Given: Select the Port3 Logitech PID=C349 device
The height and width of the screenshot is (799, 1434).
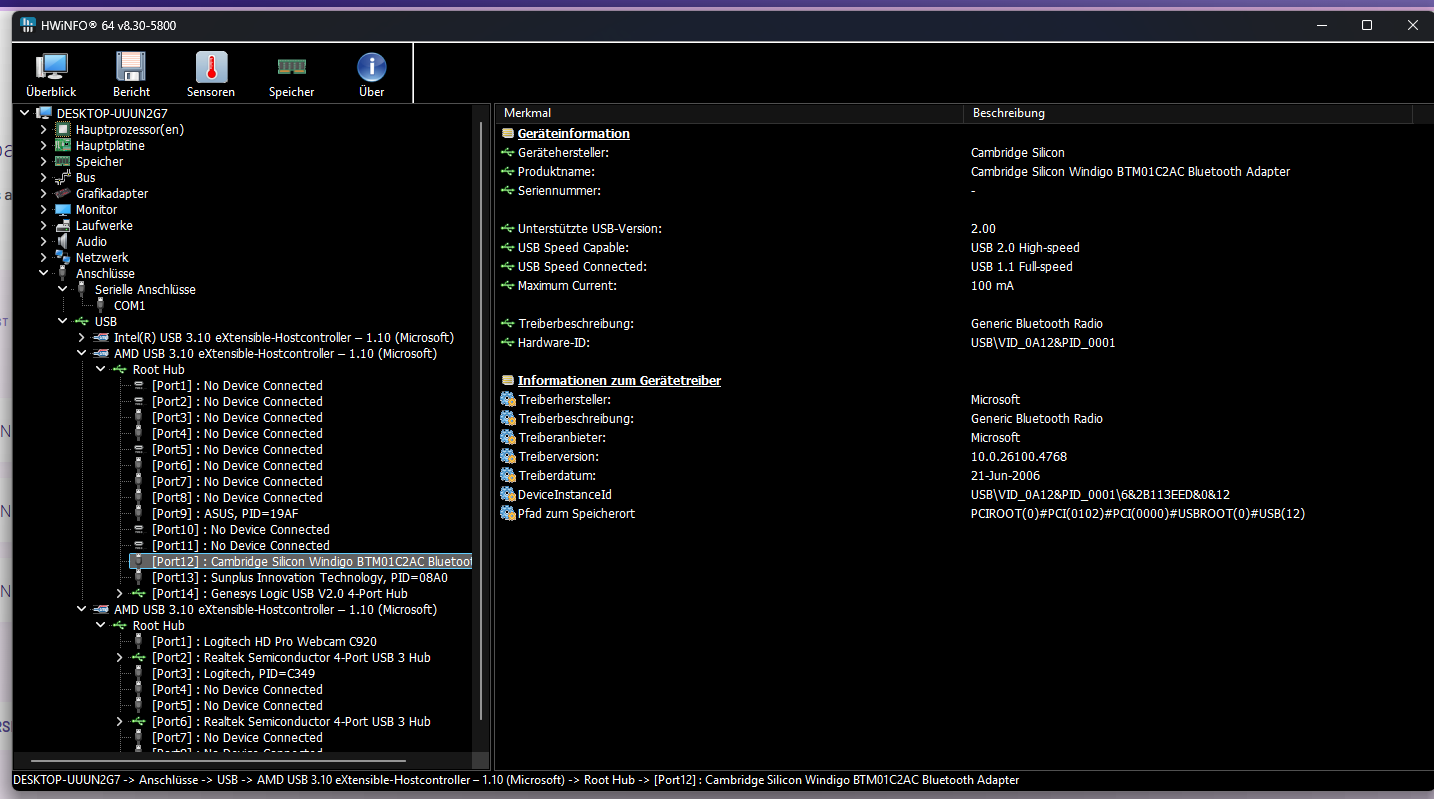Looking at the screenshot, I should pyautogui.click(x=233, y=673).
